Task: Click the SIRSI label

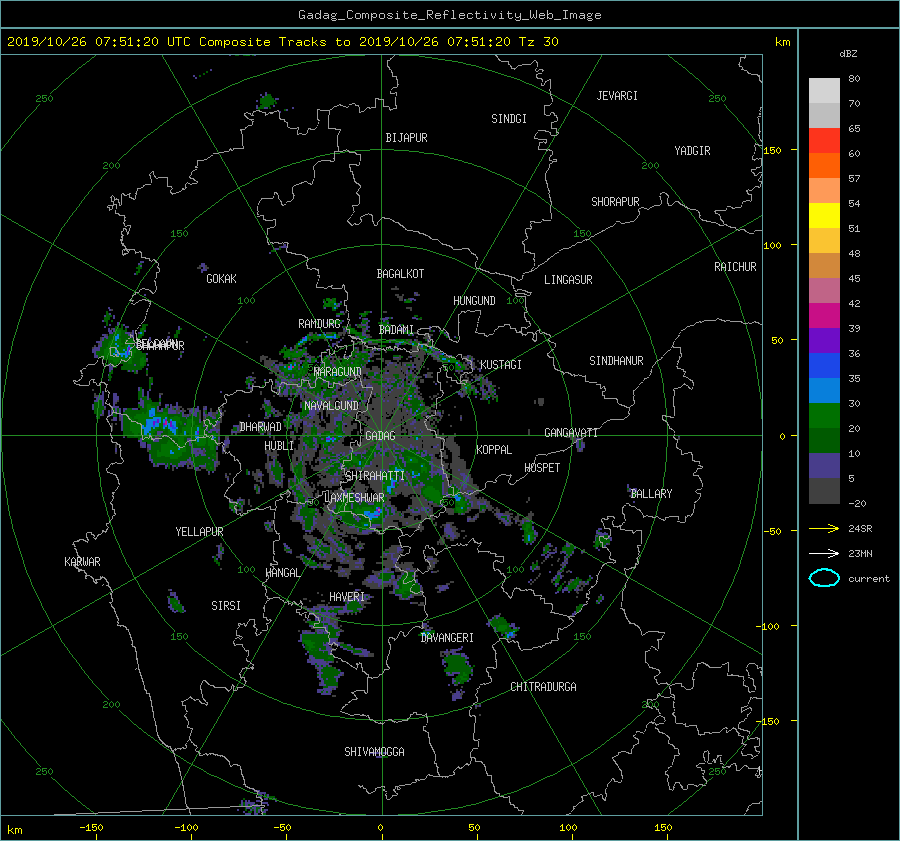Action: tap(226, 606)
